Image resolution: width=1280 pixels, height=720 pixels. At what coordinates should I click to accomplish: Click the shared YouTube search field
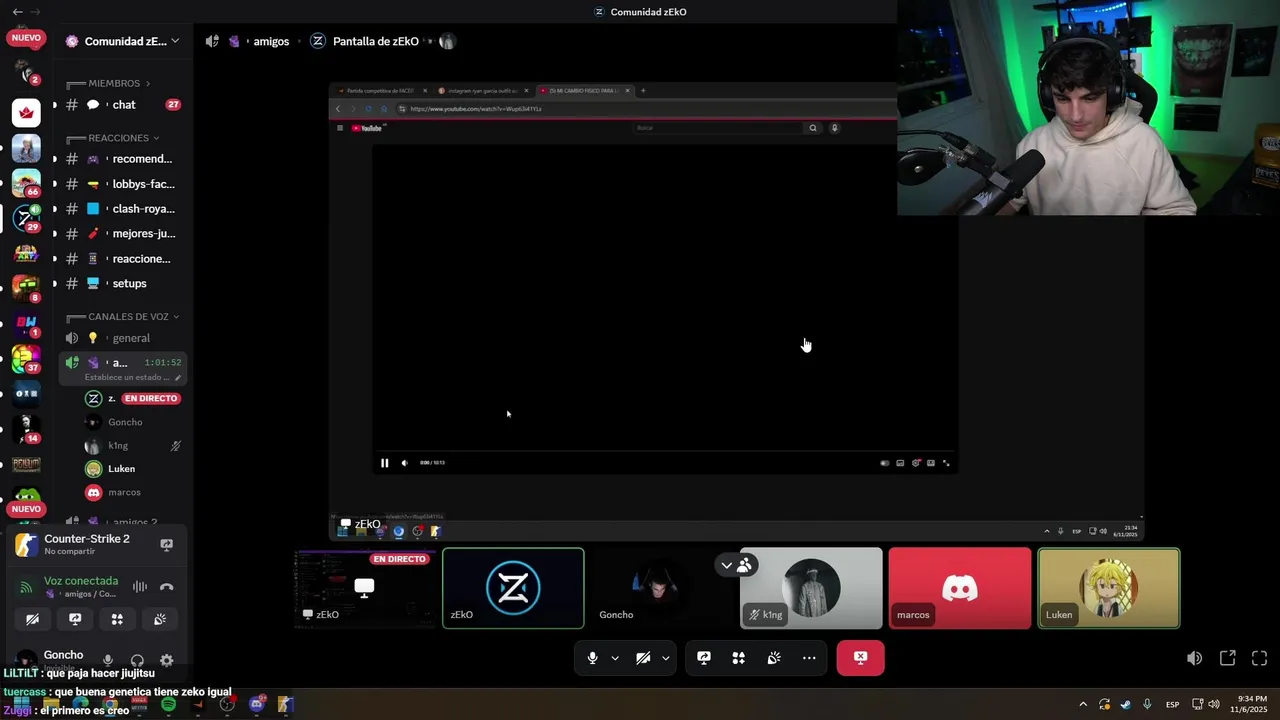(718, 128)
